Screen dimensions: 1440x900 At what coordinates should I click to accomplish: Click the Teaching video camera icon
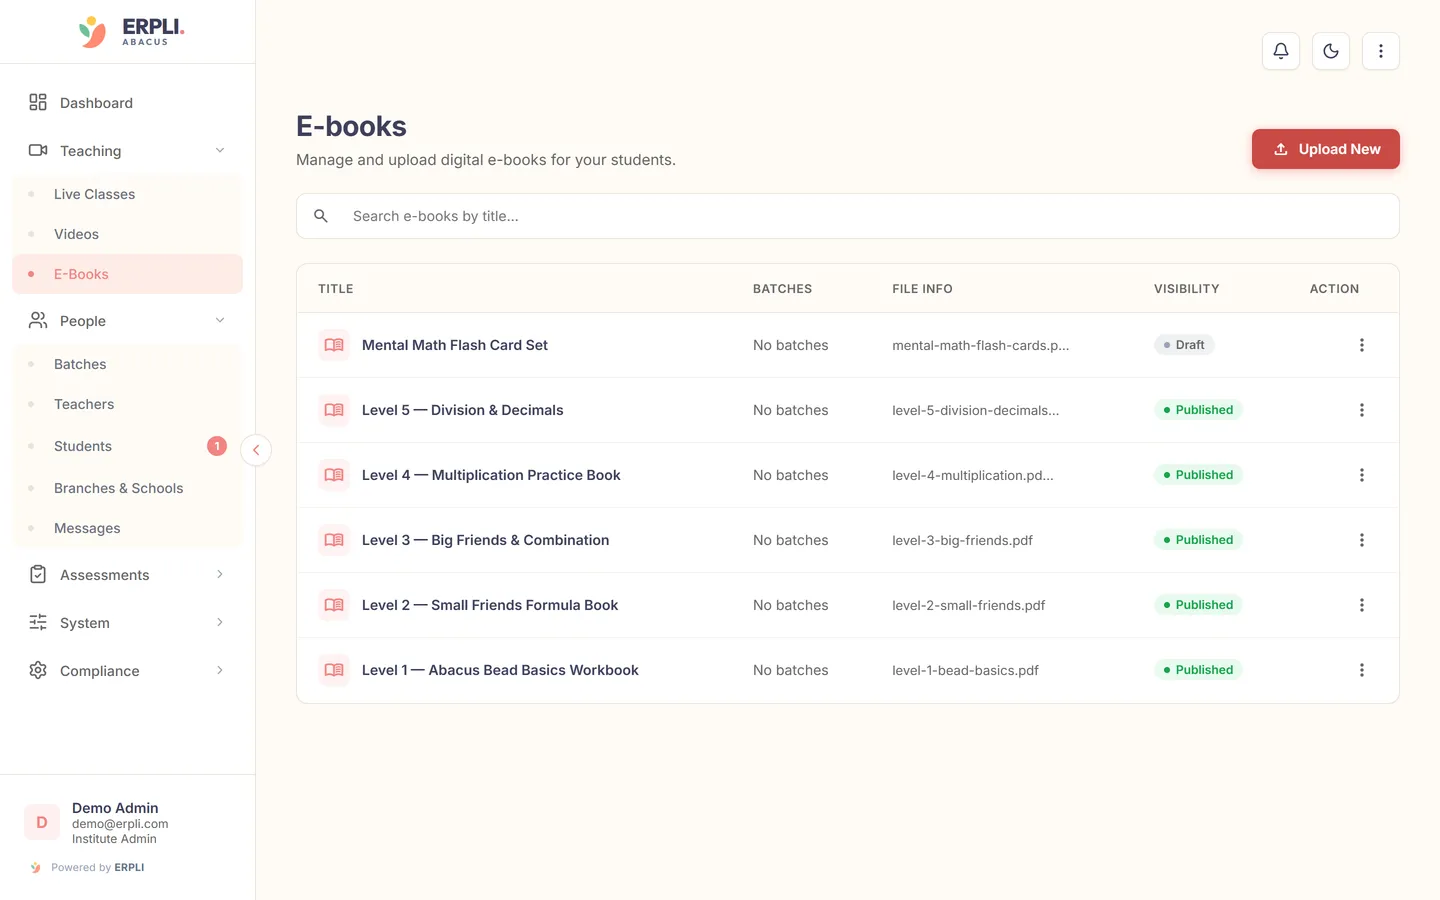pos(38,150)
